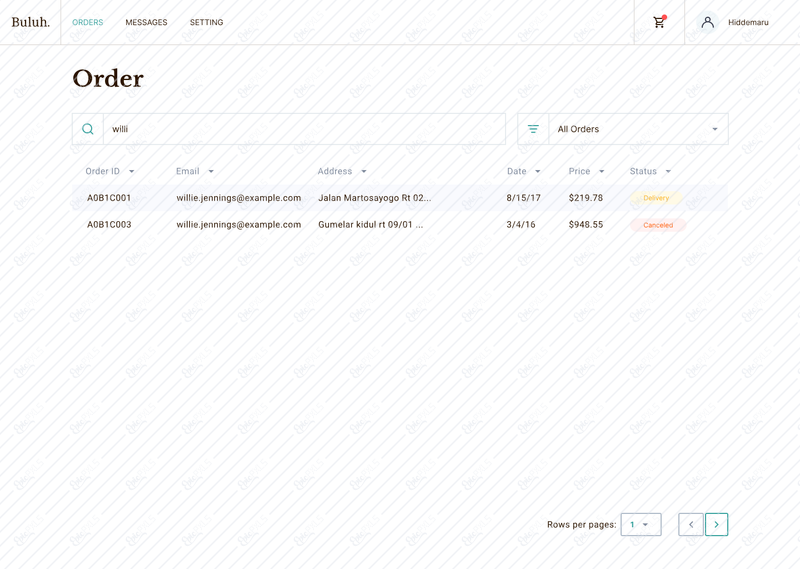Switch to MESSAGES tab
Image resolution: width=800 pixels, height=569 pixels.
[146, 22]
